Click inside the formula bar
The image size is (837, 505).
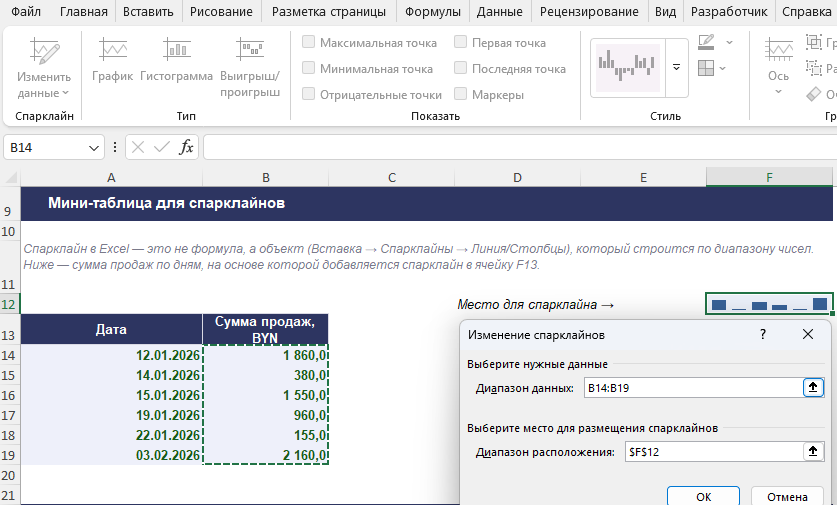click(520, 147)
